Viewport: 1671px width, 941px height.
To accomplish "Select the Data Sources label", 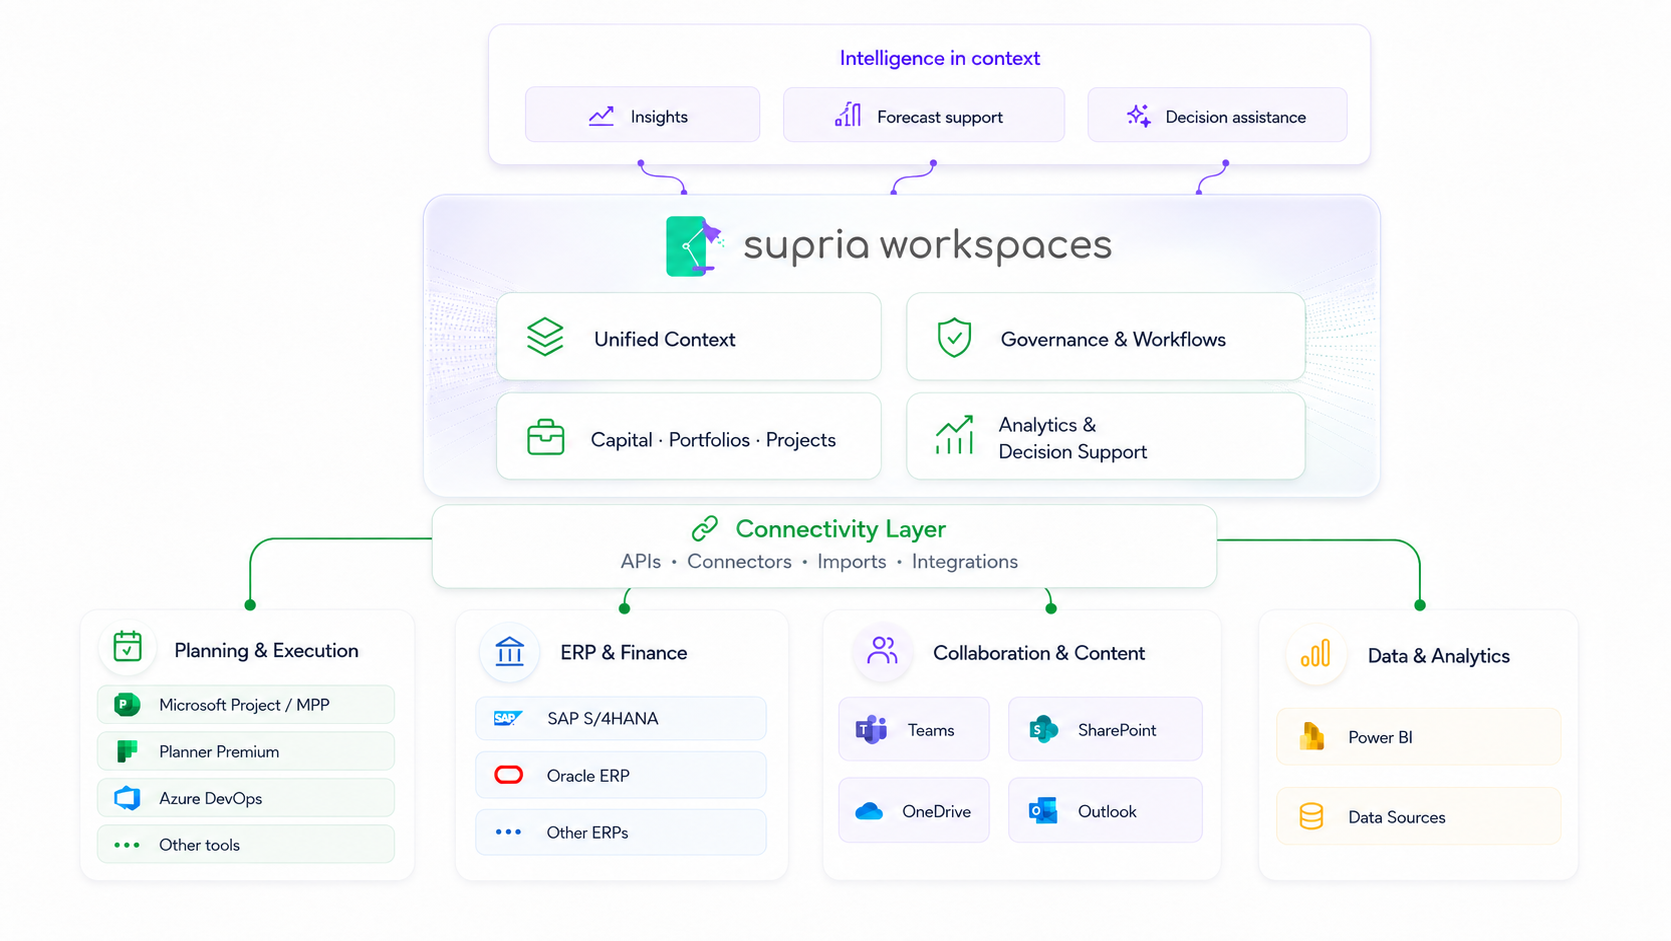I will click(x=1397, y=817).
